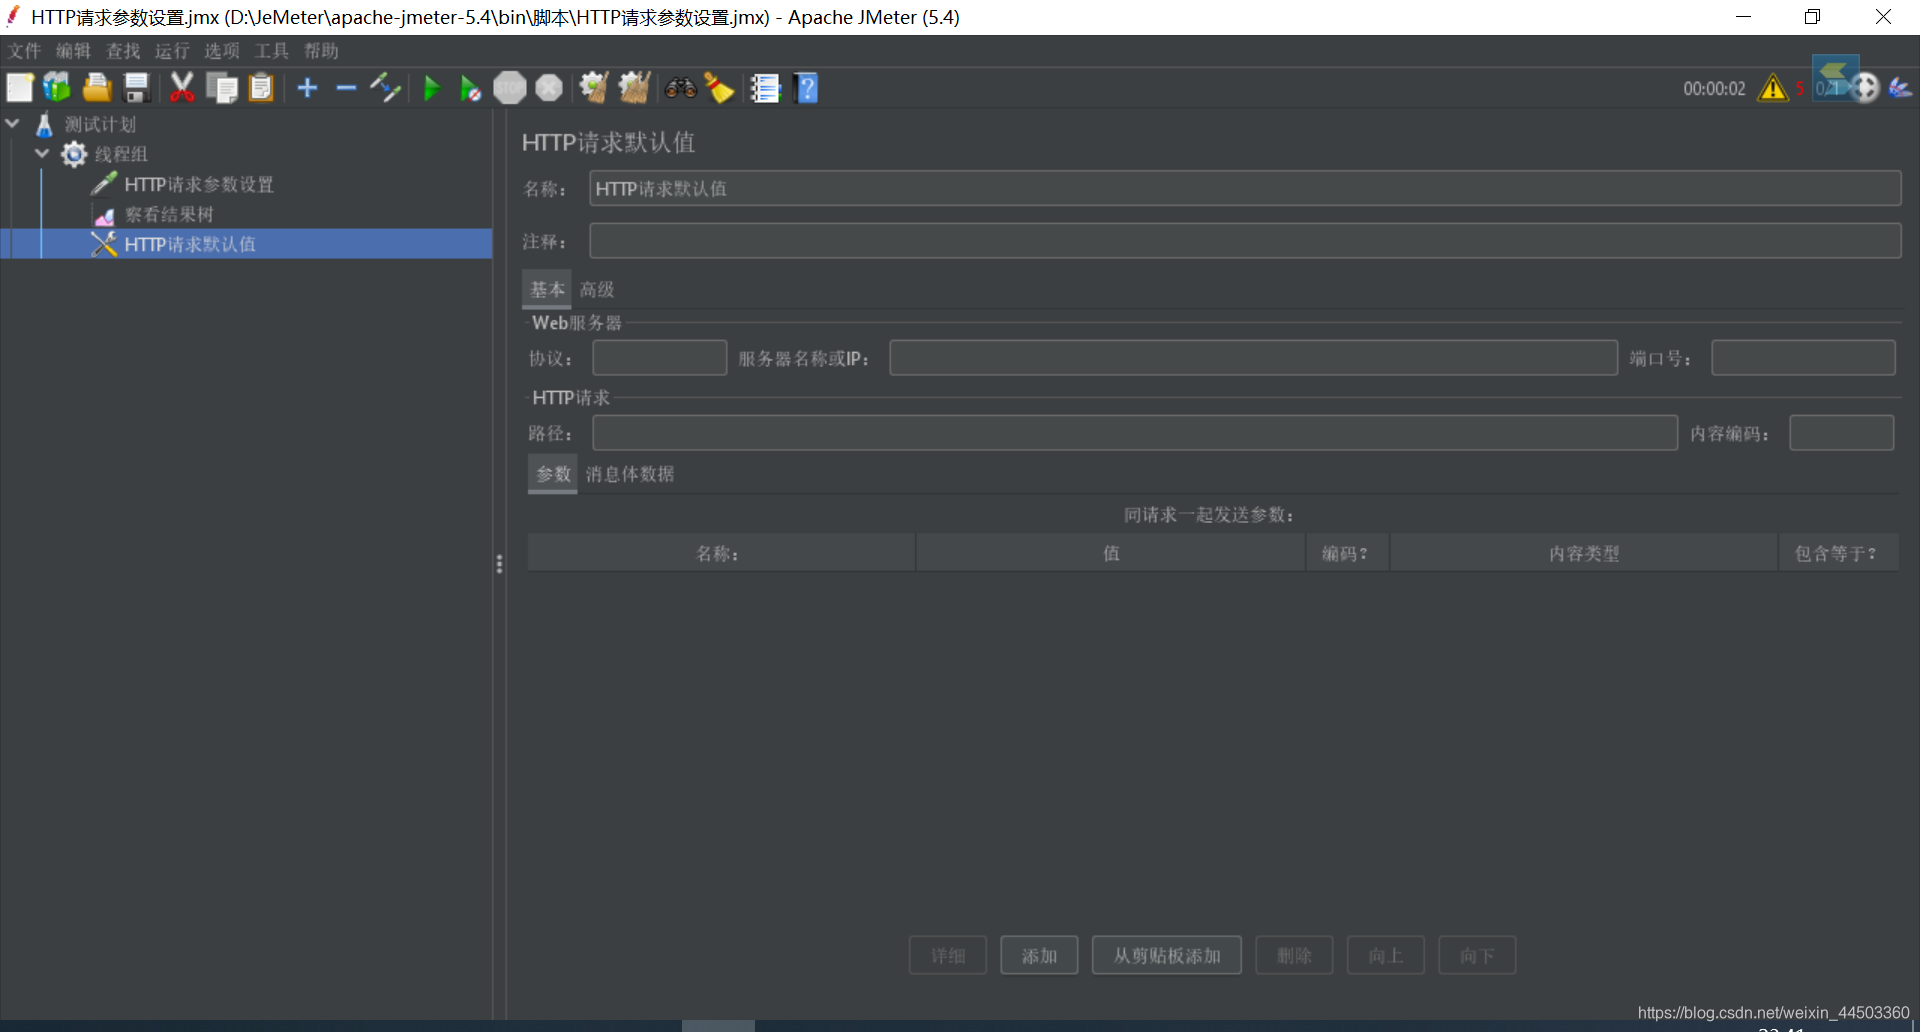The height and width of the screenshot is (1032, 1920).
Task: Select 察看结果树 listener in tree
Action: click(x=168, y=214)
